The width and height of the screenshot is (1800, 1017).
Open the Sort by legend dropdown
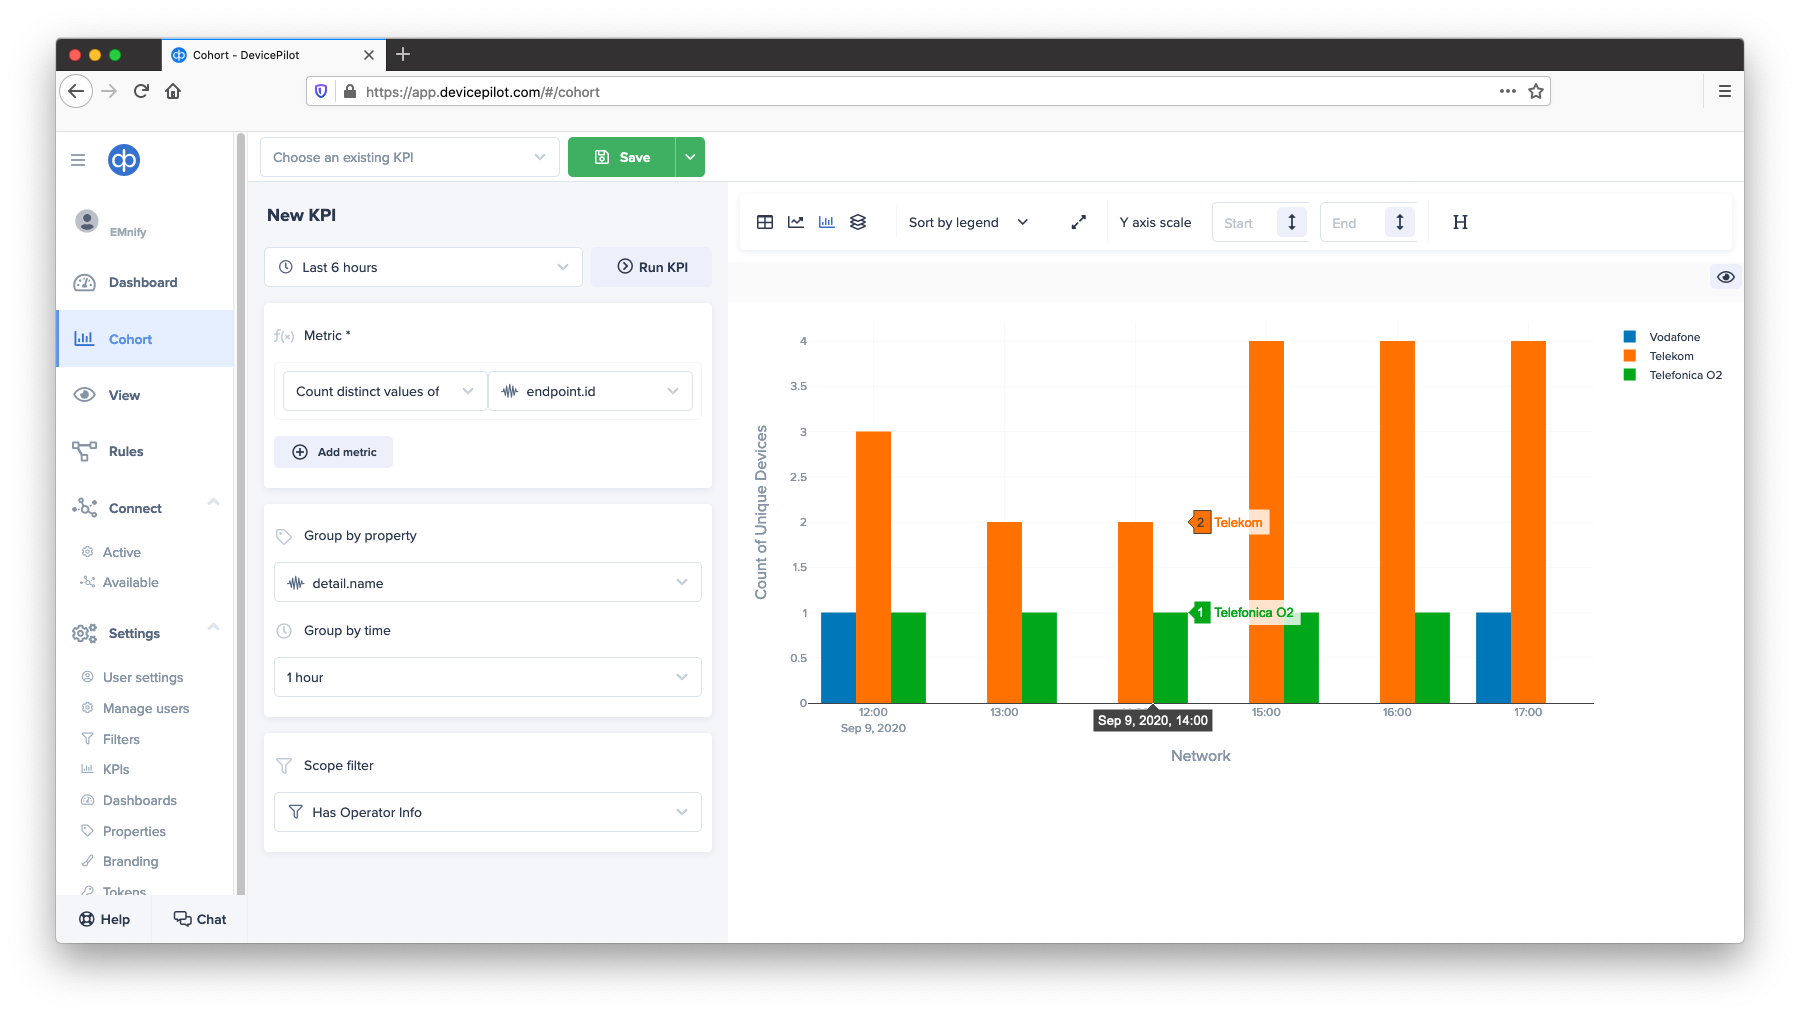(x=968, y=222)
